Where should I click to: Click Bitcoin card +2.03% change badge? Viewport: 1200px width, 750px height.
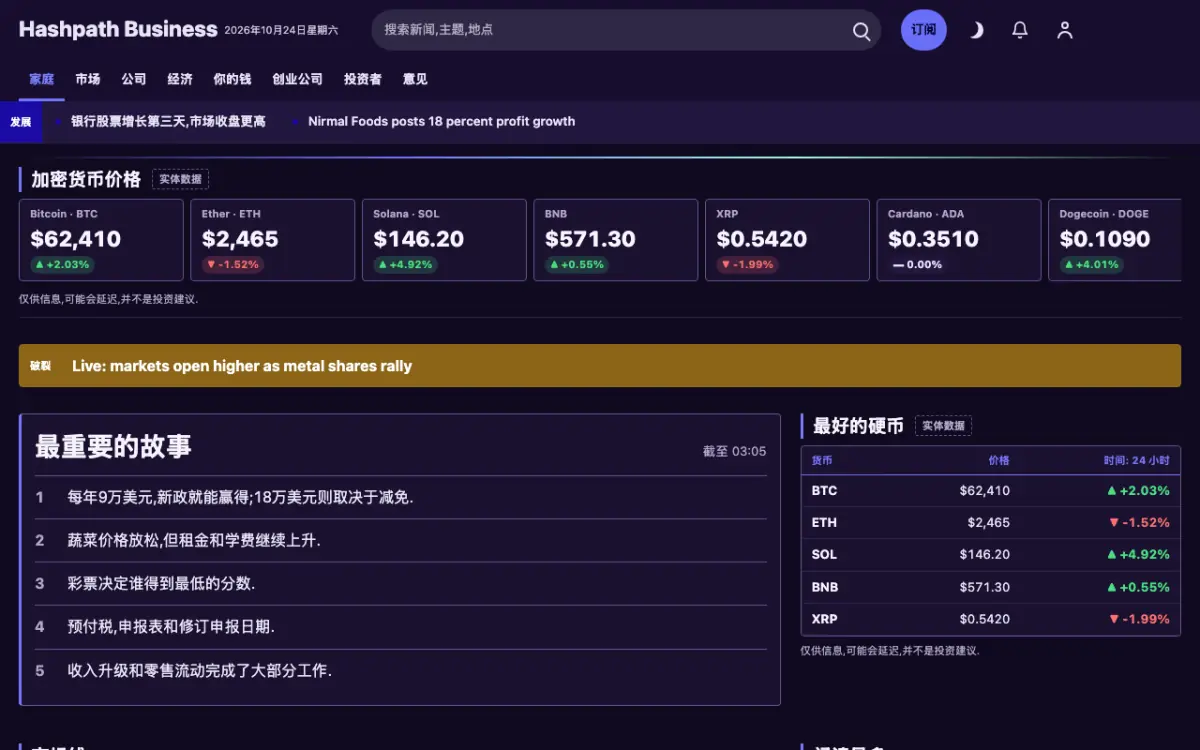(62, 265)
